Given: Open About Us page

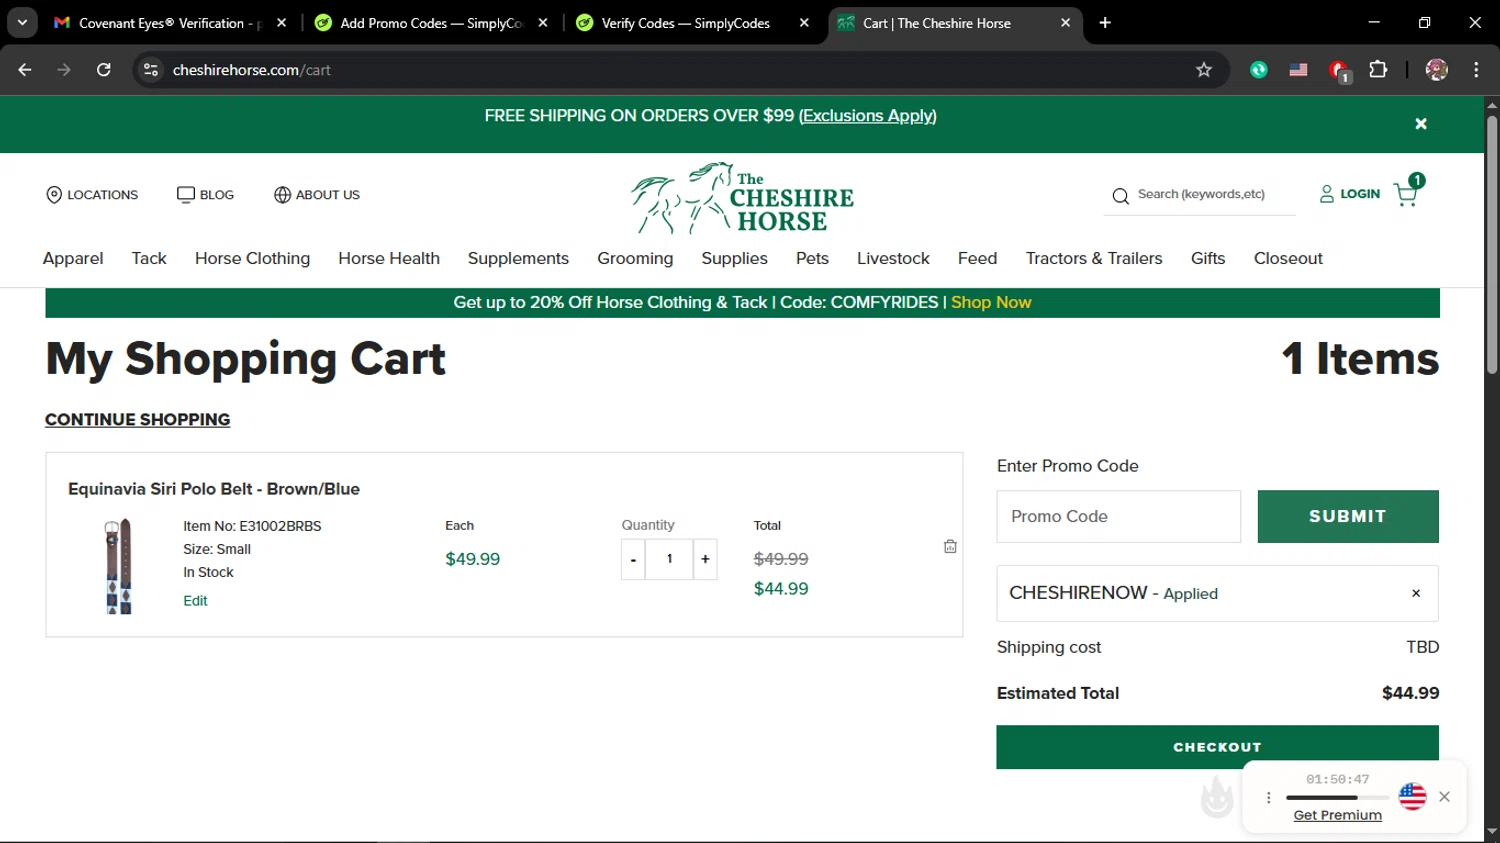Looking at the screenshot, I should click(x=317, y=194).
